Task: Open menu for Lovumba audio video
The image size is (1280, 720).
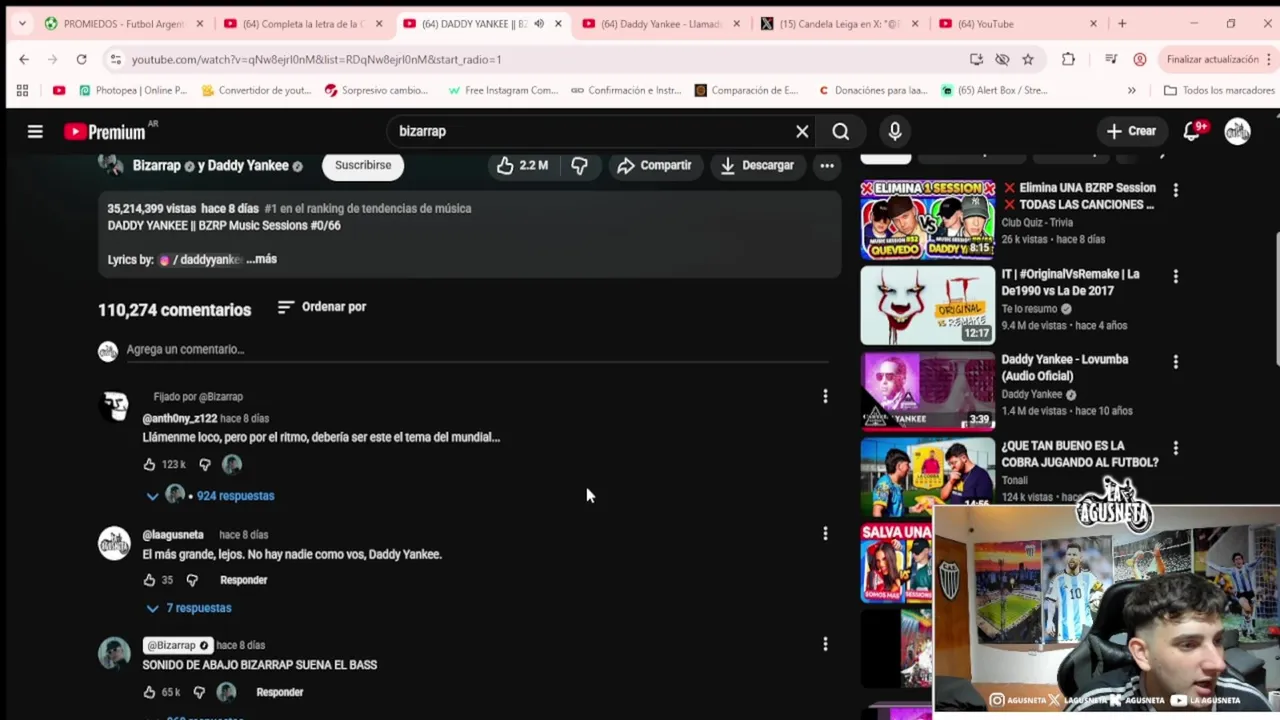Action: [x=1175, y=361]
